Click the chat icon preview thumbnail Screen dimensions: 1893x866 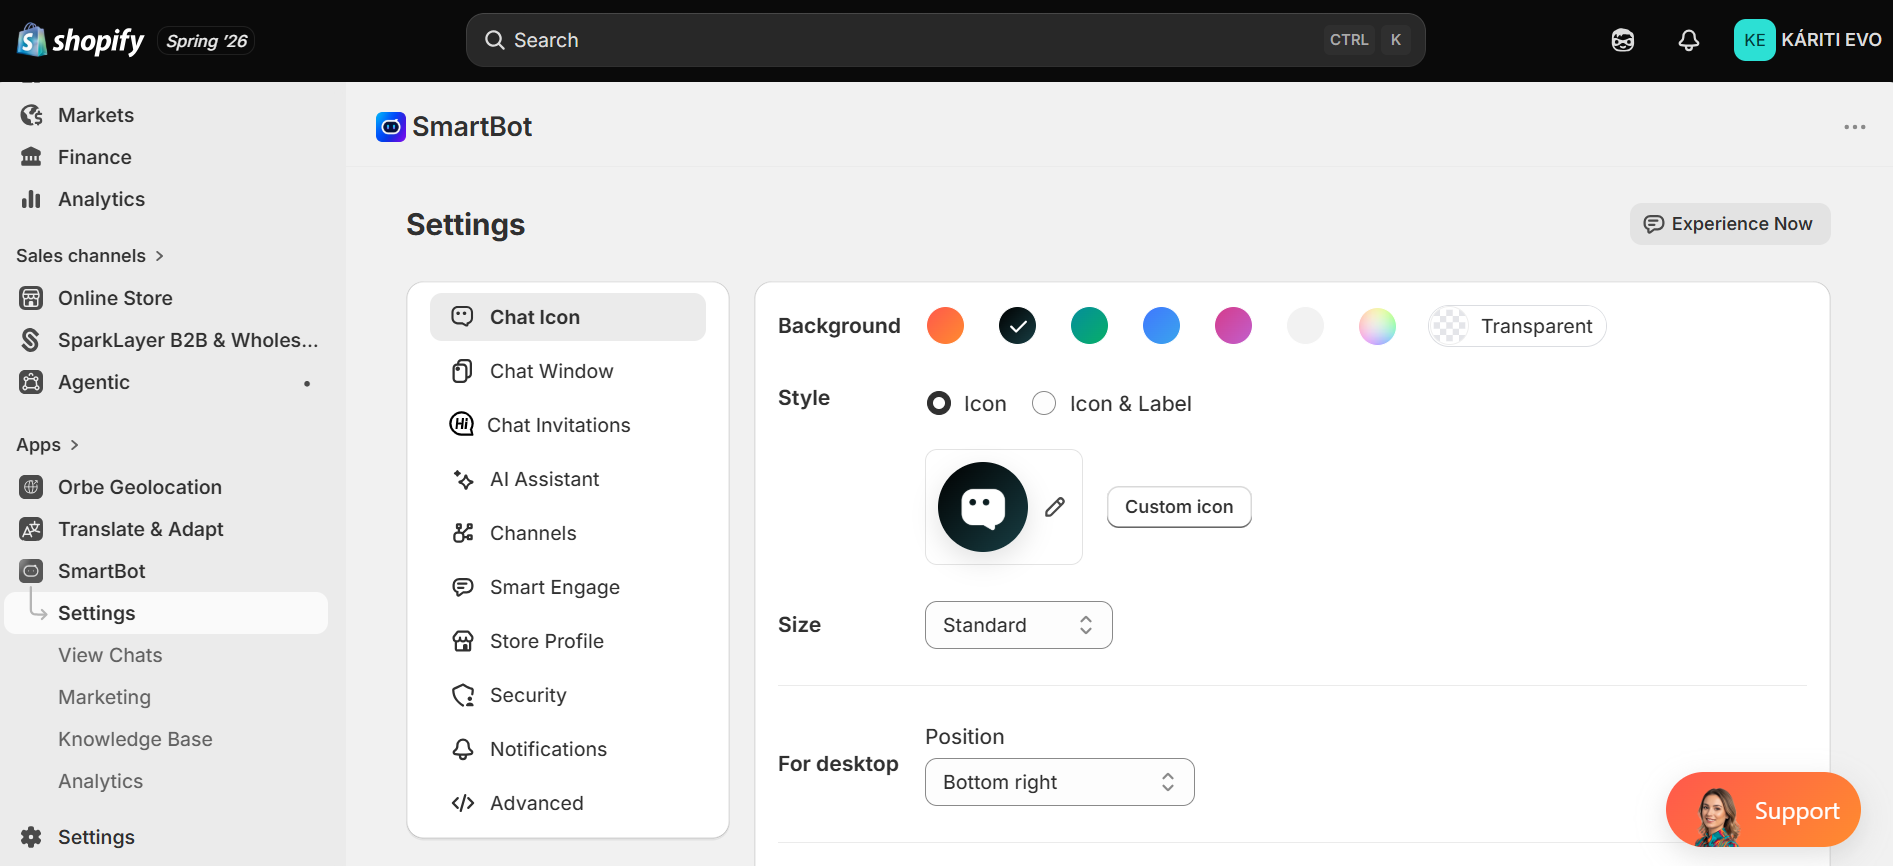[983, 507]
